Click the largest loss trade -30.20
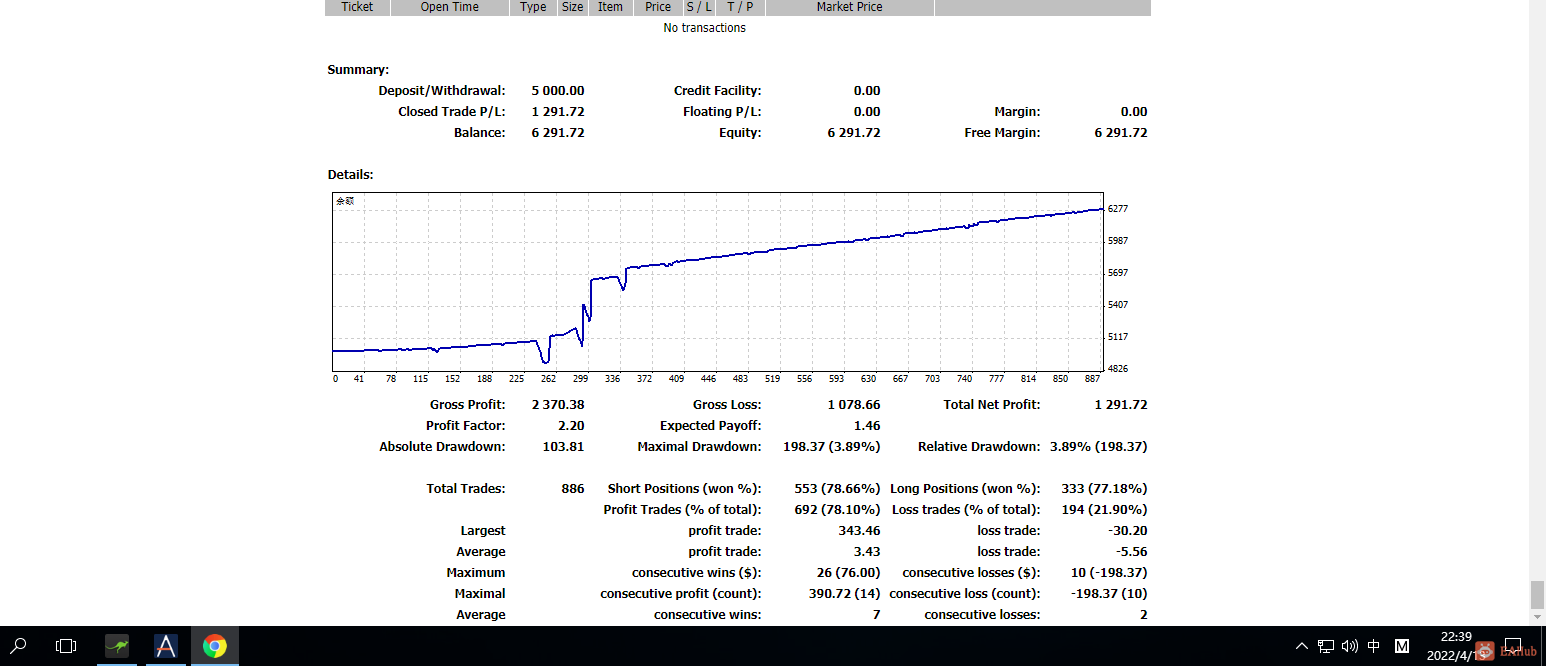The image size is (1546, 666). coord(1129,531)
